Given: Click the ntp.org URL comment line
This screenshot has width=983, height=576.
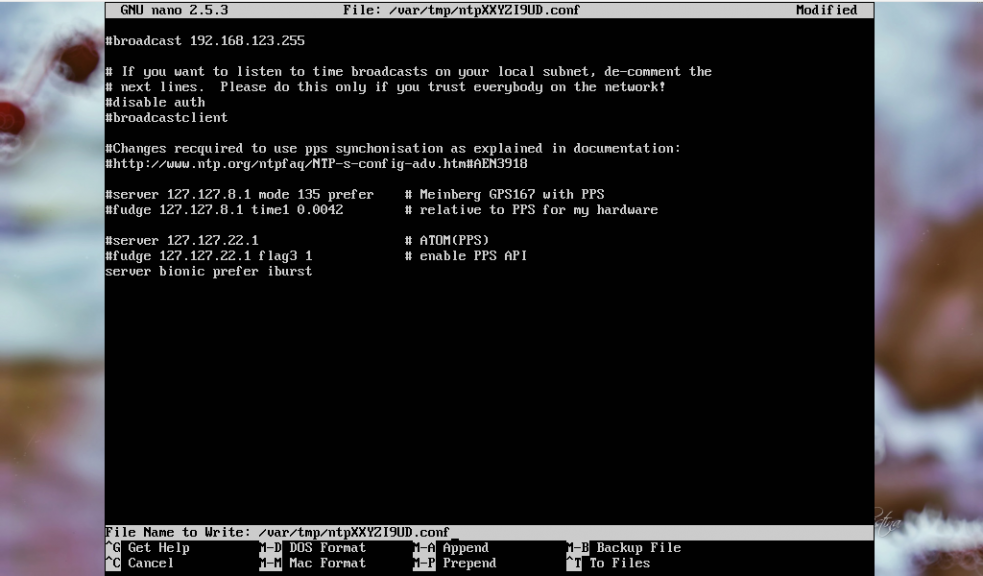Looking at the screenshot, I should (316, 163).
